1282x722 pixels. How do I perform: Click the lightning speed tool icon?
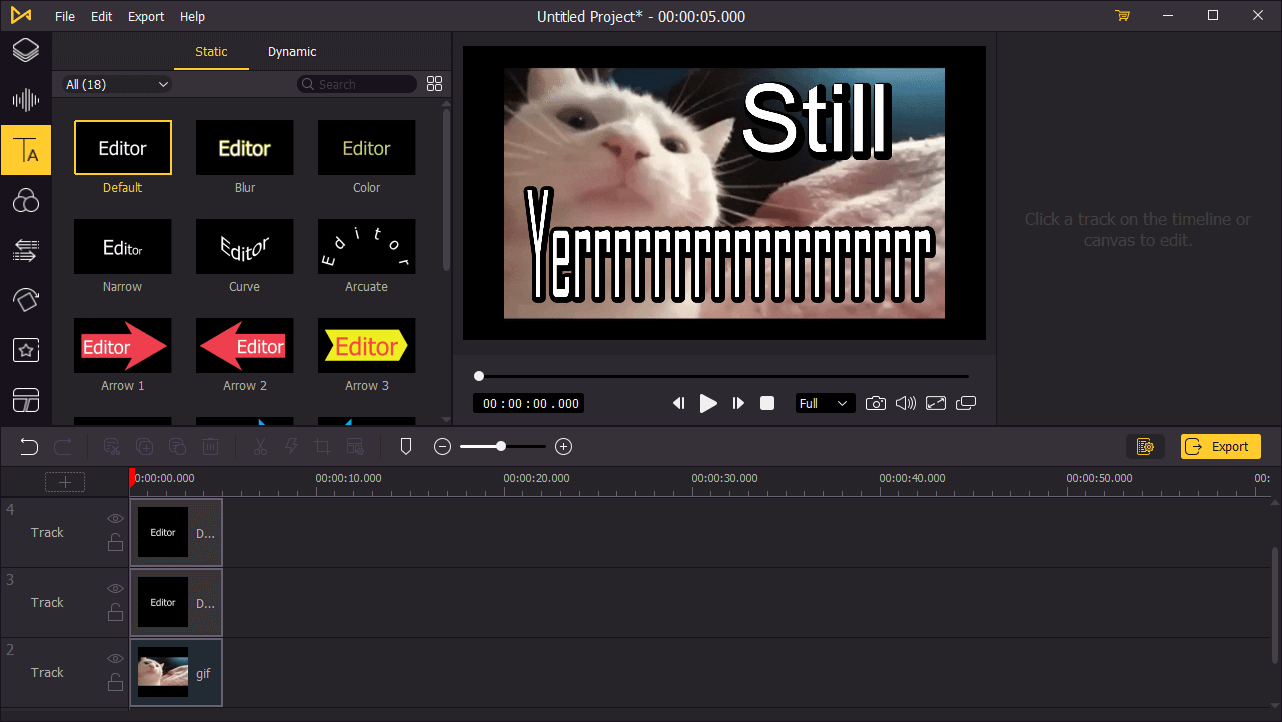[x=292, y=447]
